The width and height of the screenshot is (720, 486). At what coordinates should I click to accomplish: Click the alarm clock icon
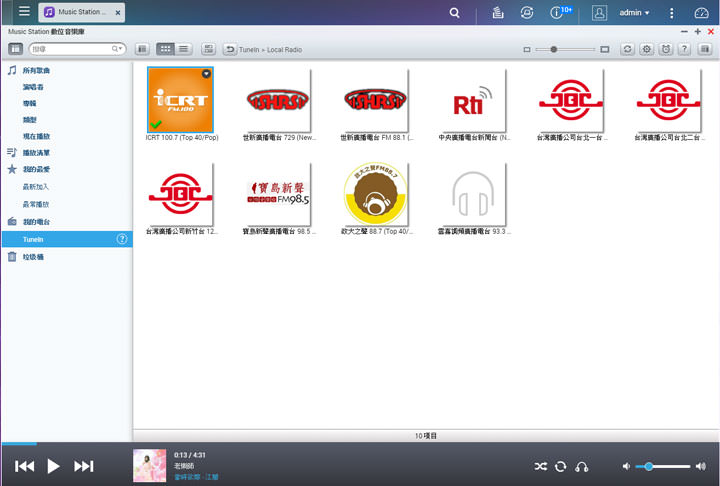[x=666, y=49]
